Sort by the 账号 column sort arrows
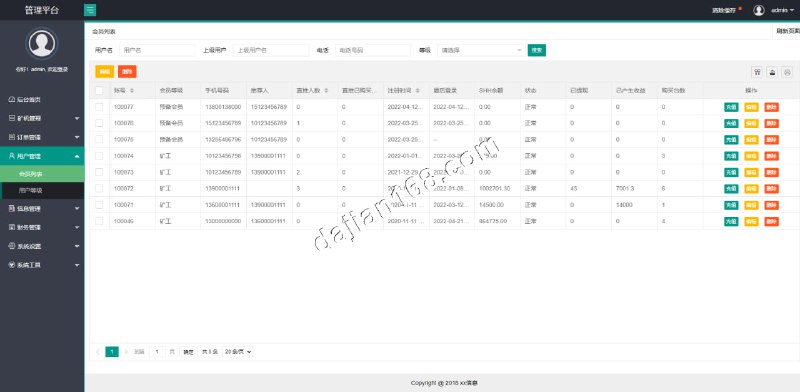The width and height of the screenshot is (800, 392). pyautogui.click(x=132, y=90)
